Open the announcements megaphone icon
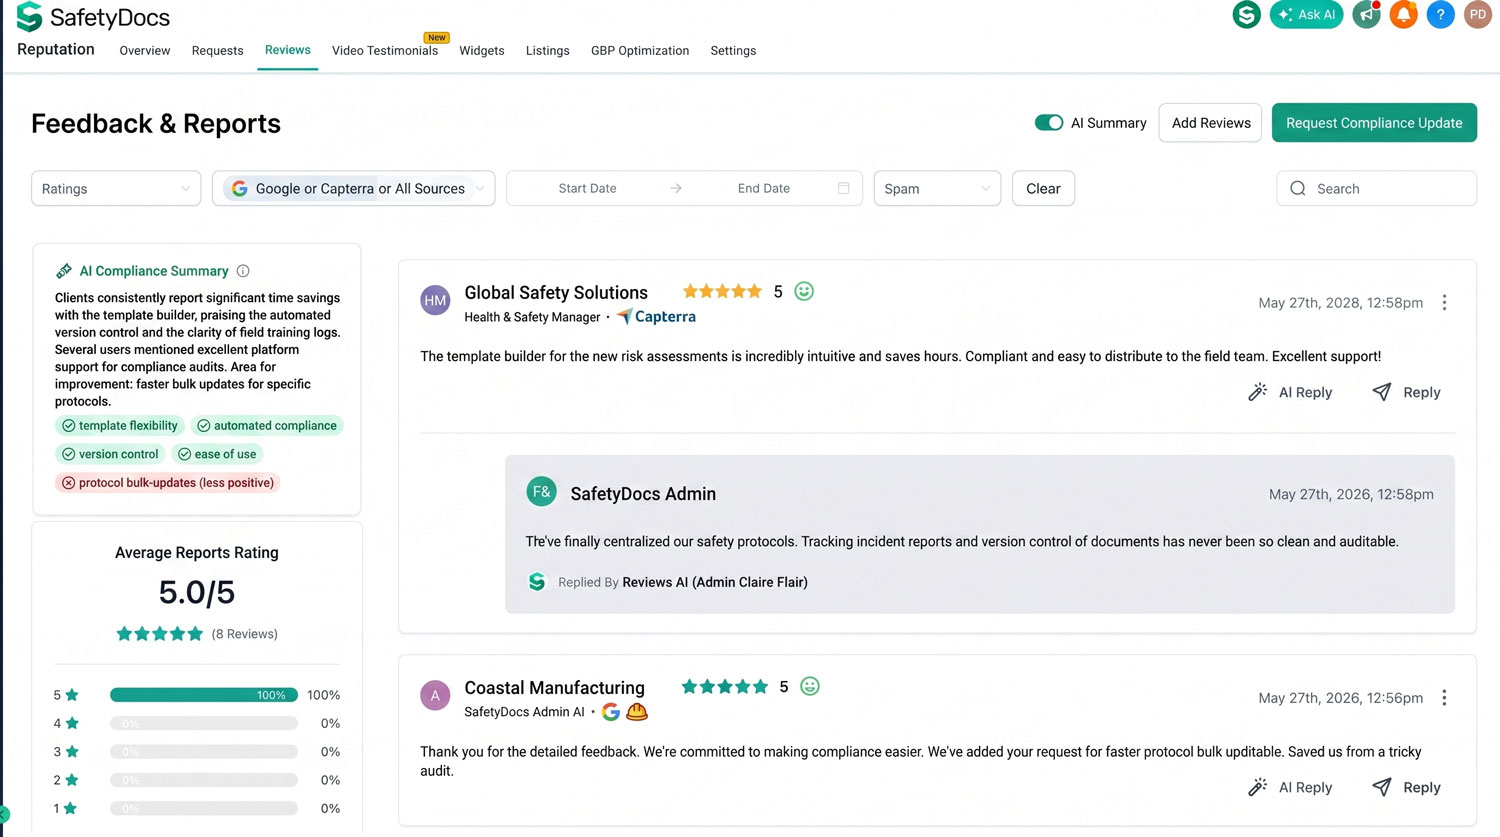Image resolution: width=1500 pixels, height=837 pixels. tap(1366, 15)
